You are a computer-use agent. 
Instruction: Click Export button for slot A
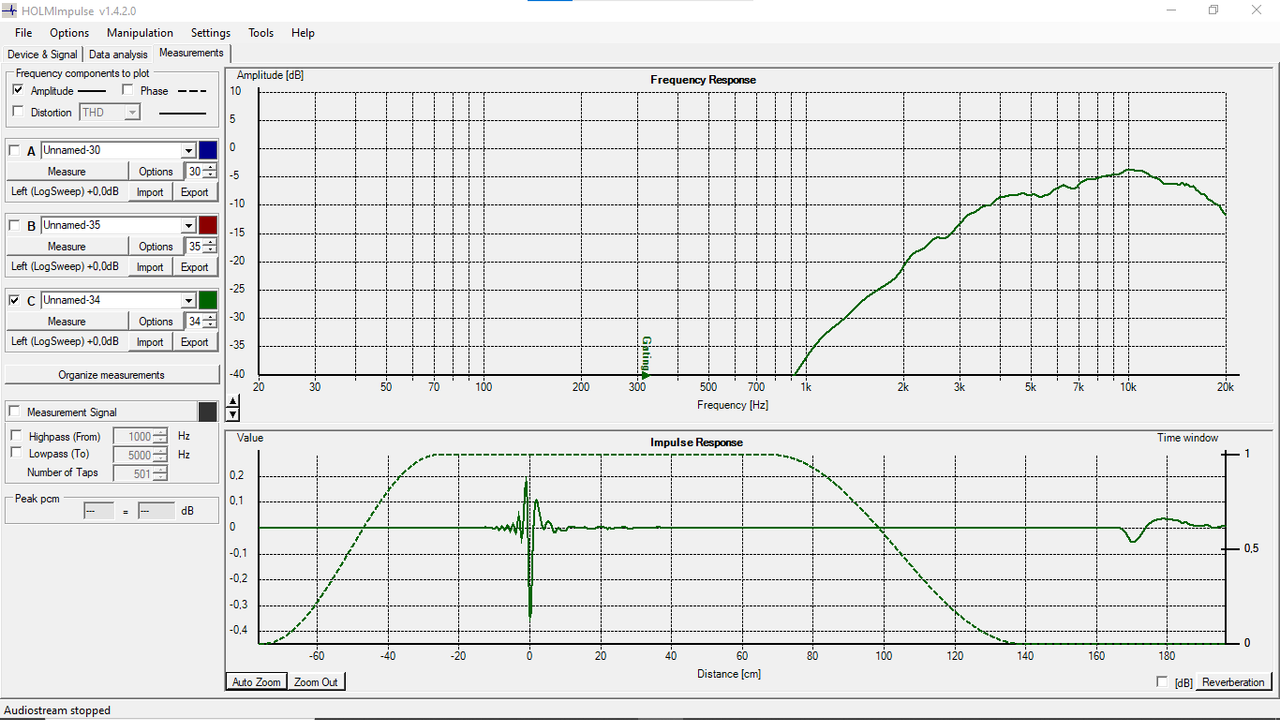point(195,192)
